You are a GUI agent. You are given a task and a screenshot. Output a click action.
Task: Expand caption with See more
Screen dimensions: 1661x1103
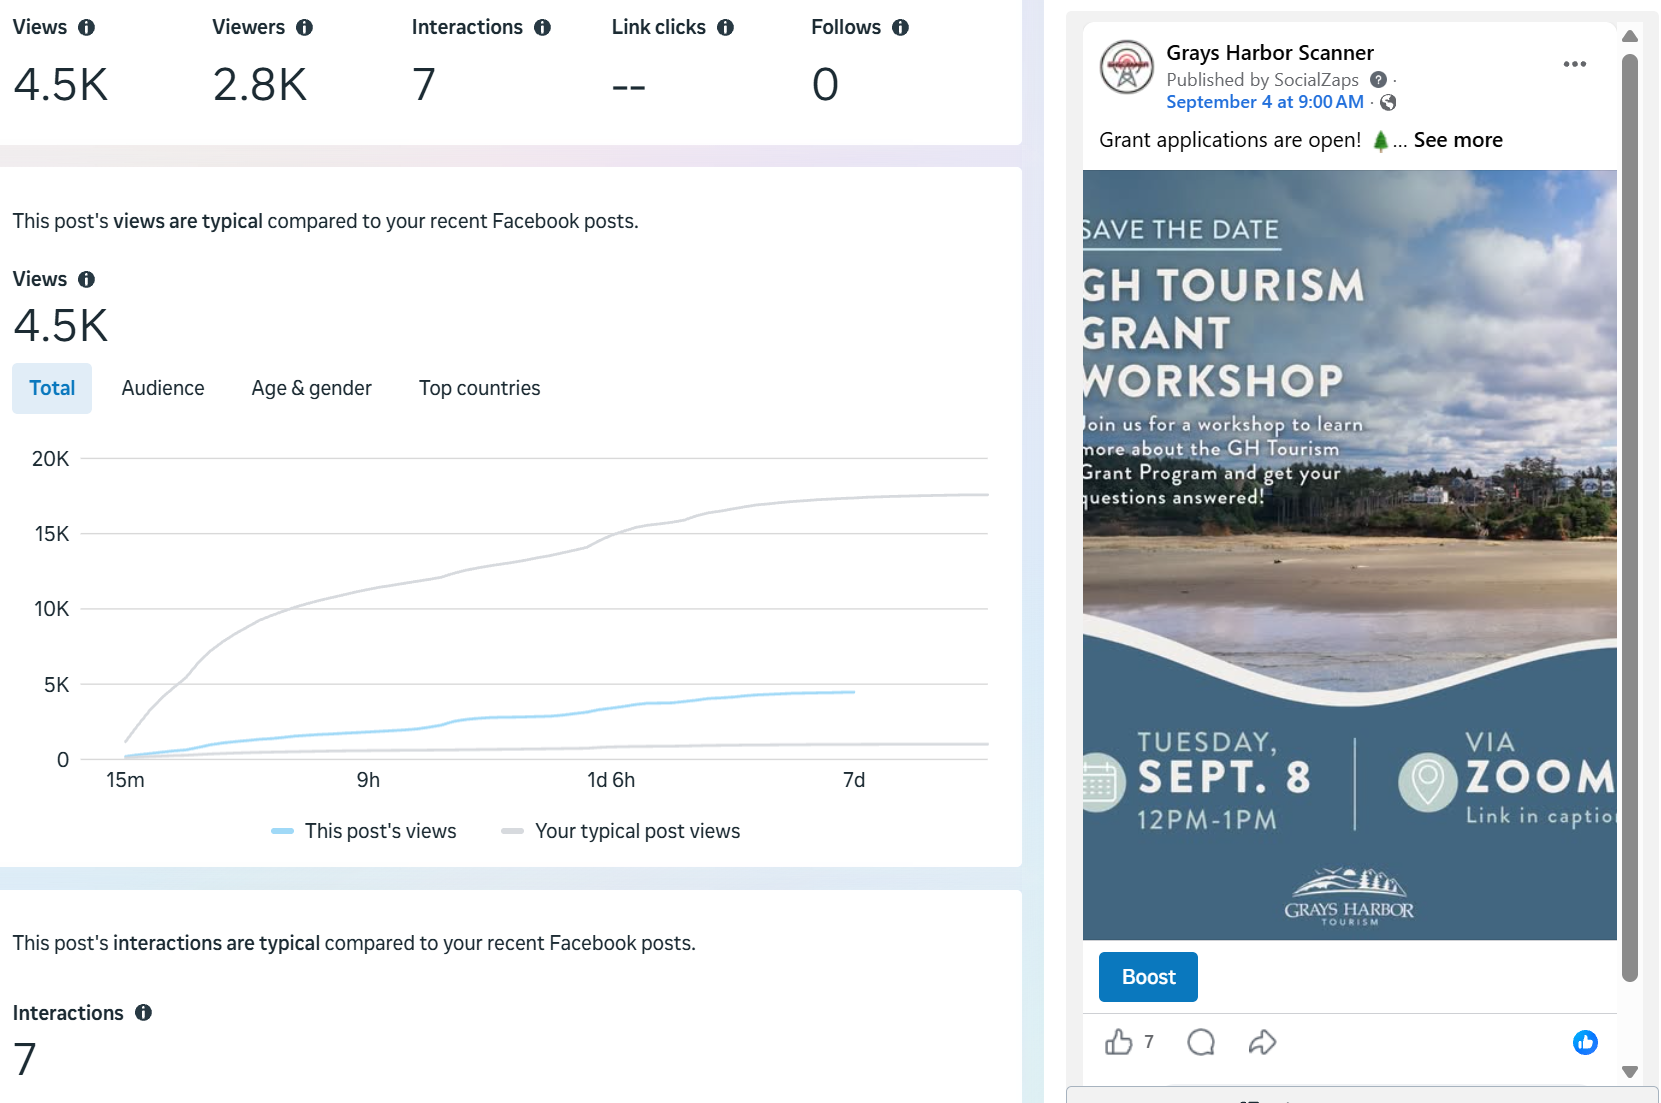(1458, 140)
